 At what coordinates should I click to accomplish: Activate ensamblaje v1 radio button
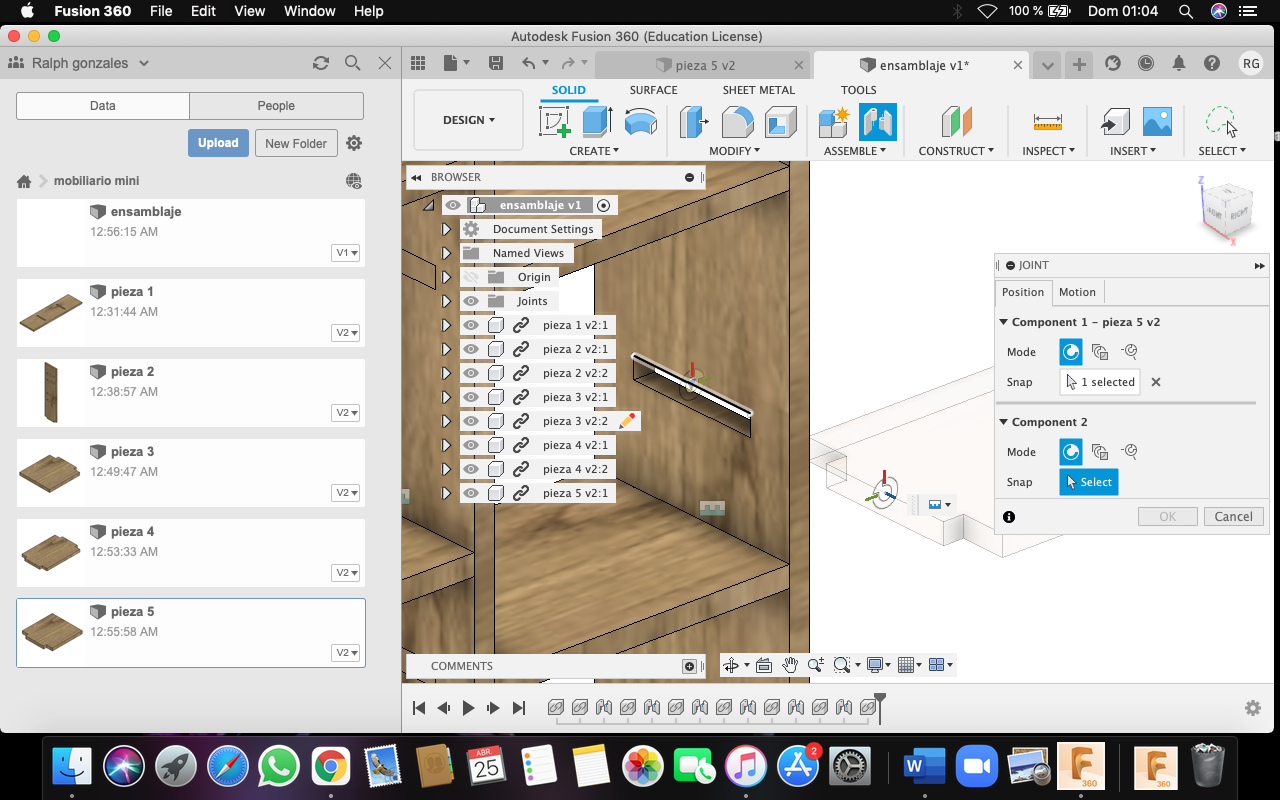(x=603, y=205)
